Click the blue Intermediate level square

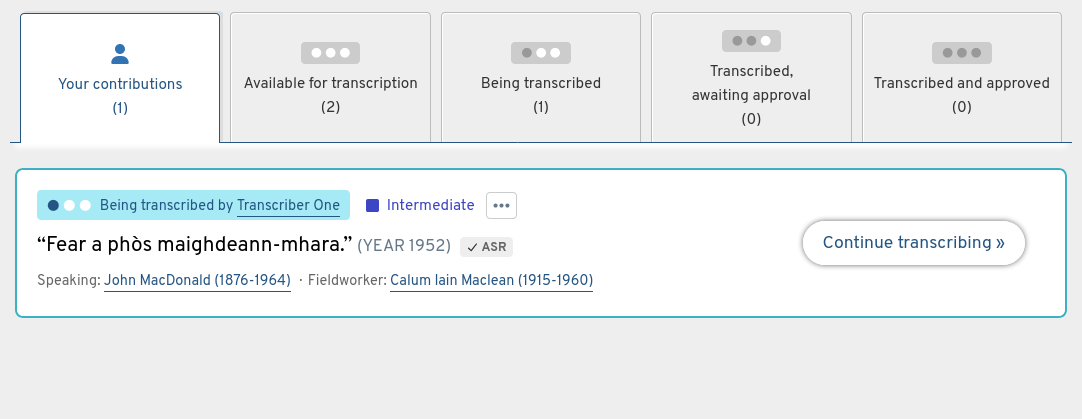[372, 205]
